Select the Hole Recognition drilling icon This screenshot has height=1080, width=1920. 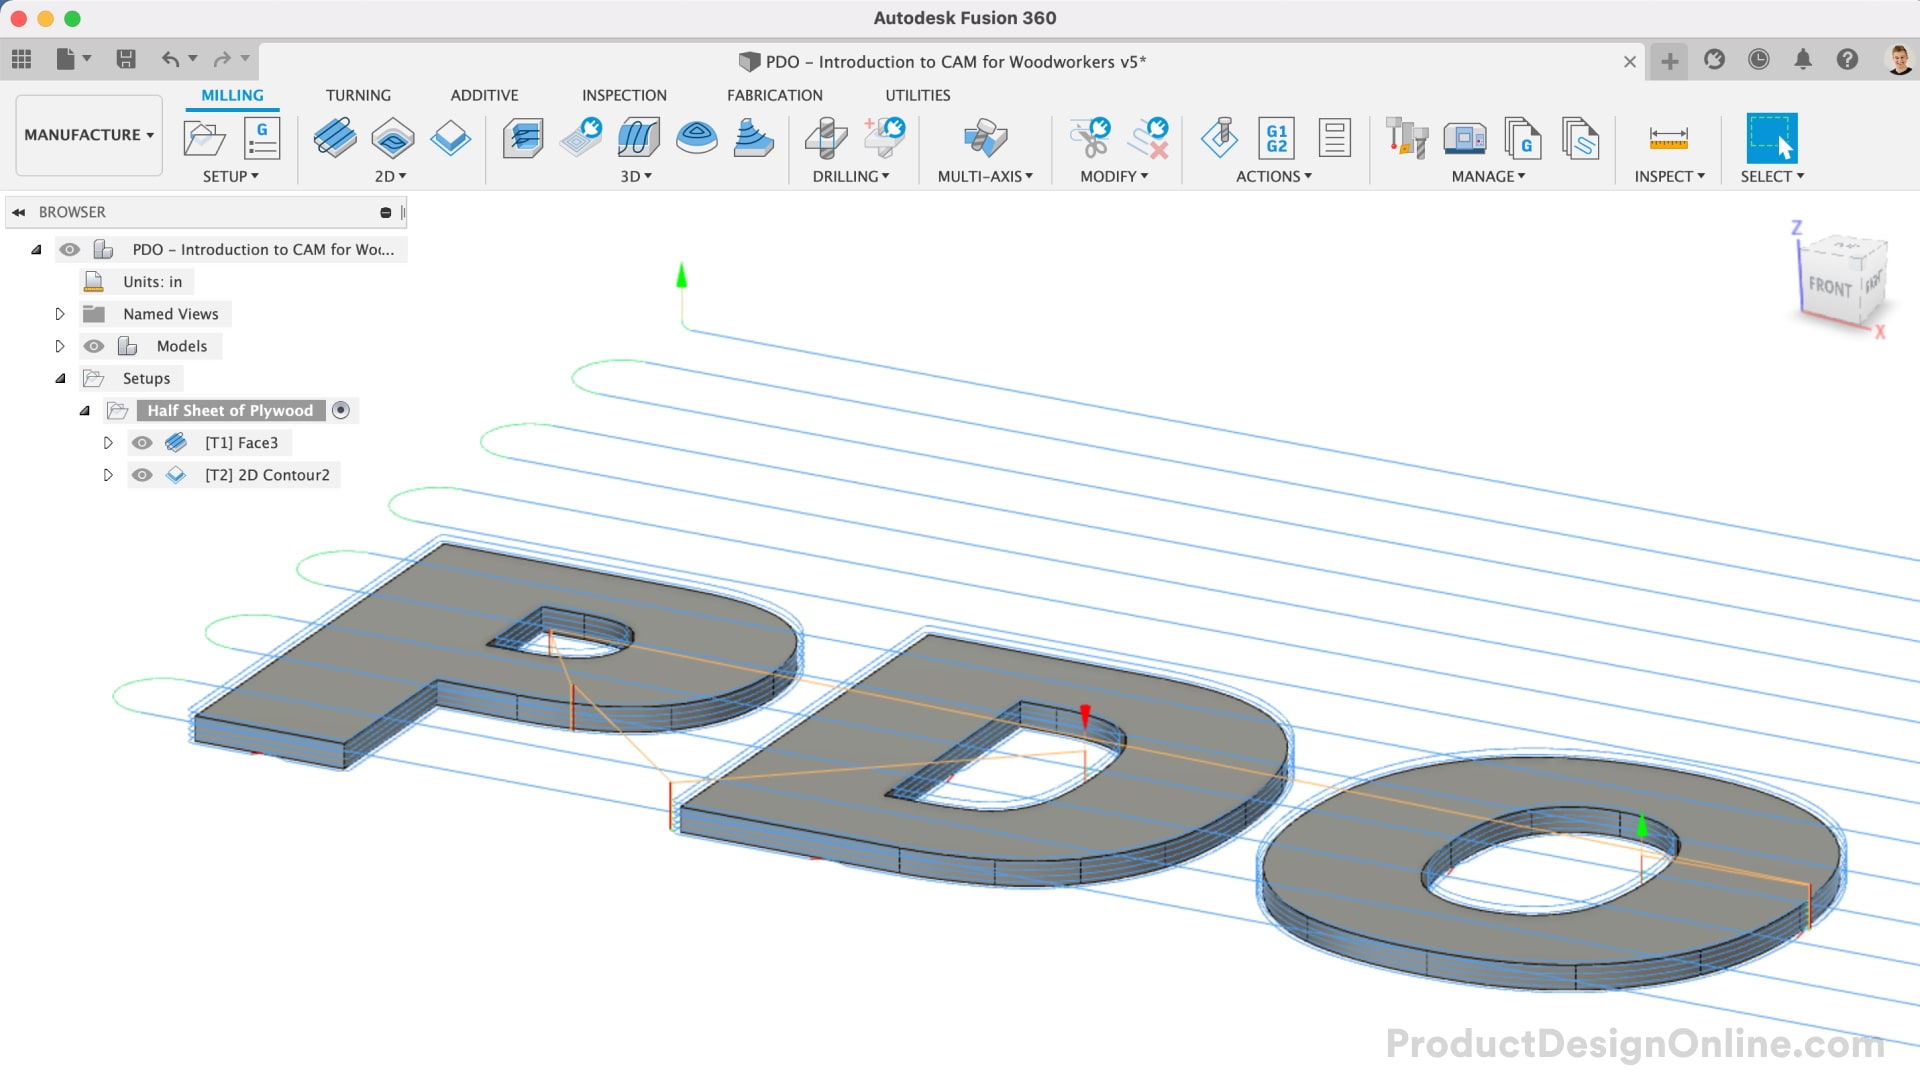884,138
